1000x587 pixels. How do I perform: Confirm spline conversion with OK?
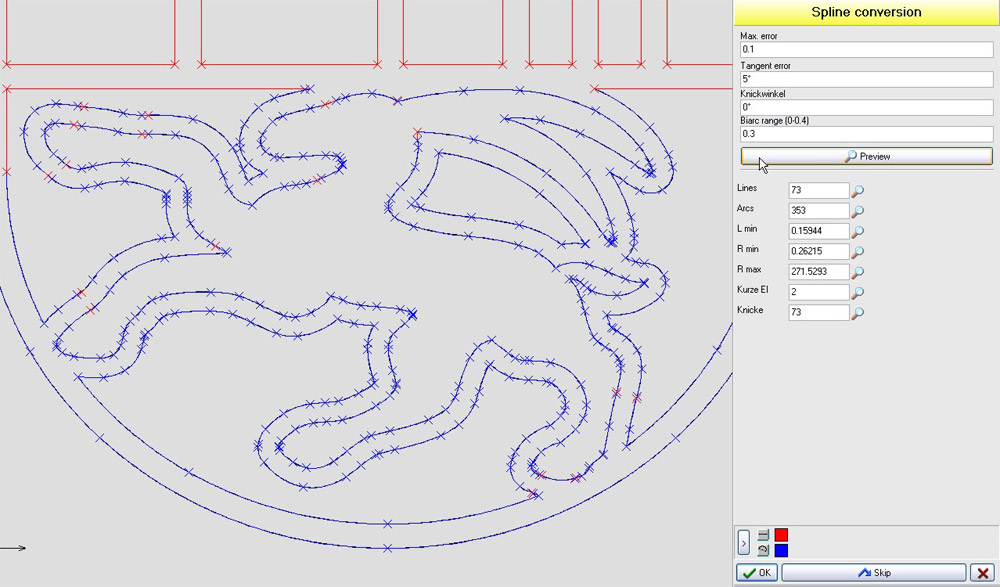[757, 572]
